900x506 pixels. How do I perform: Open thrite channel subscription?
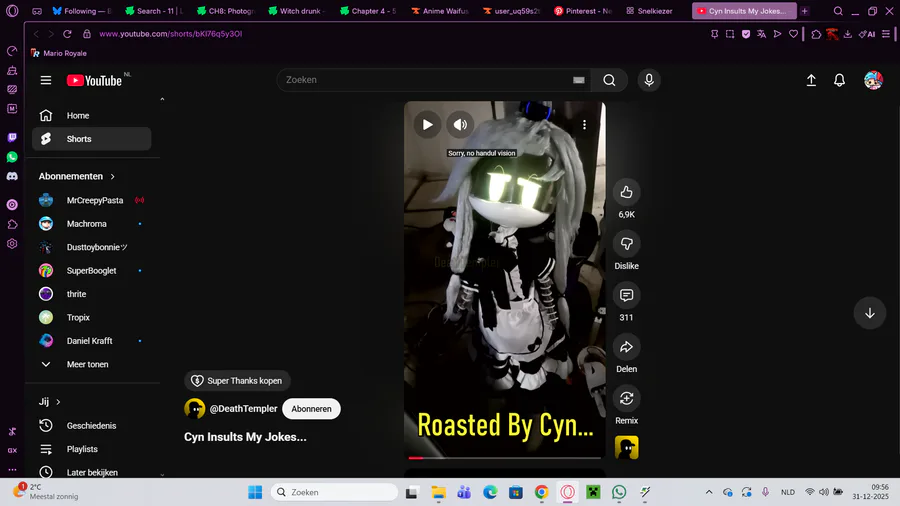[x=92, y=294]
